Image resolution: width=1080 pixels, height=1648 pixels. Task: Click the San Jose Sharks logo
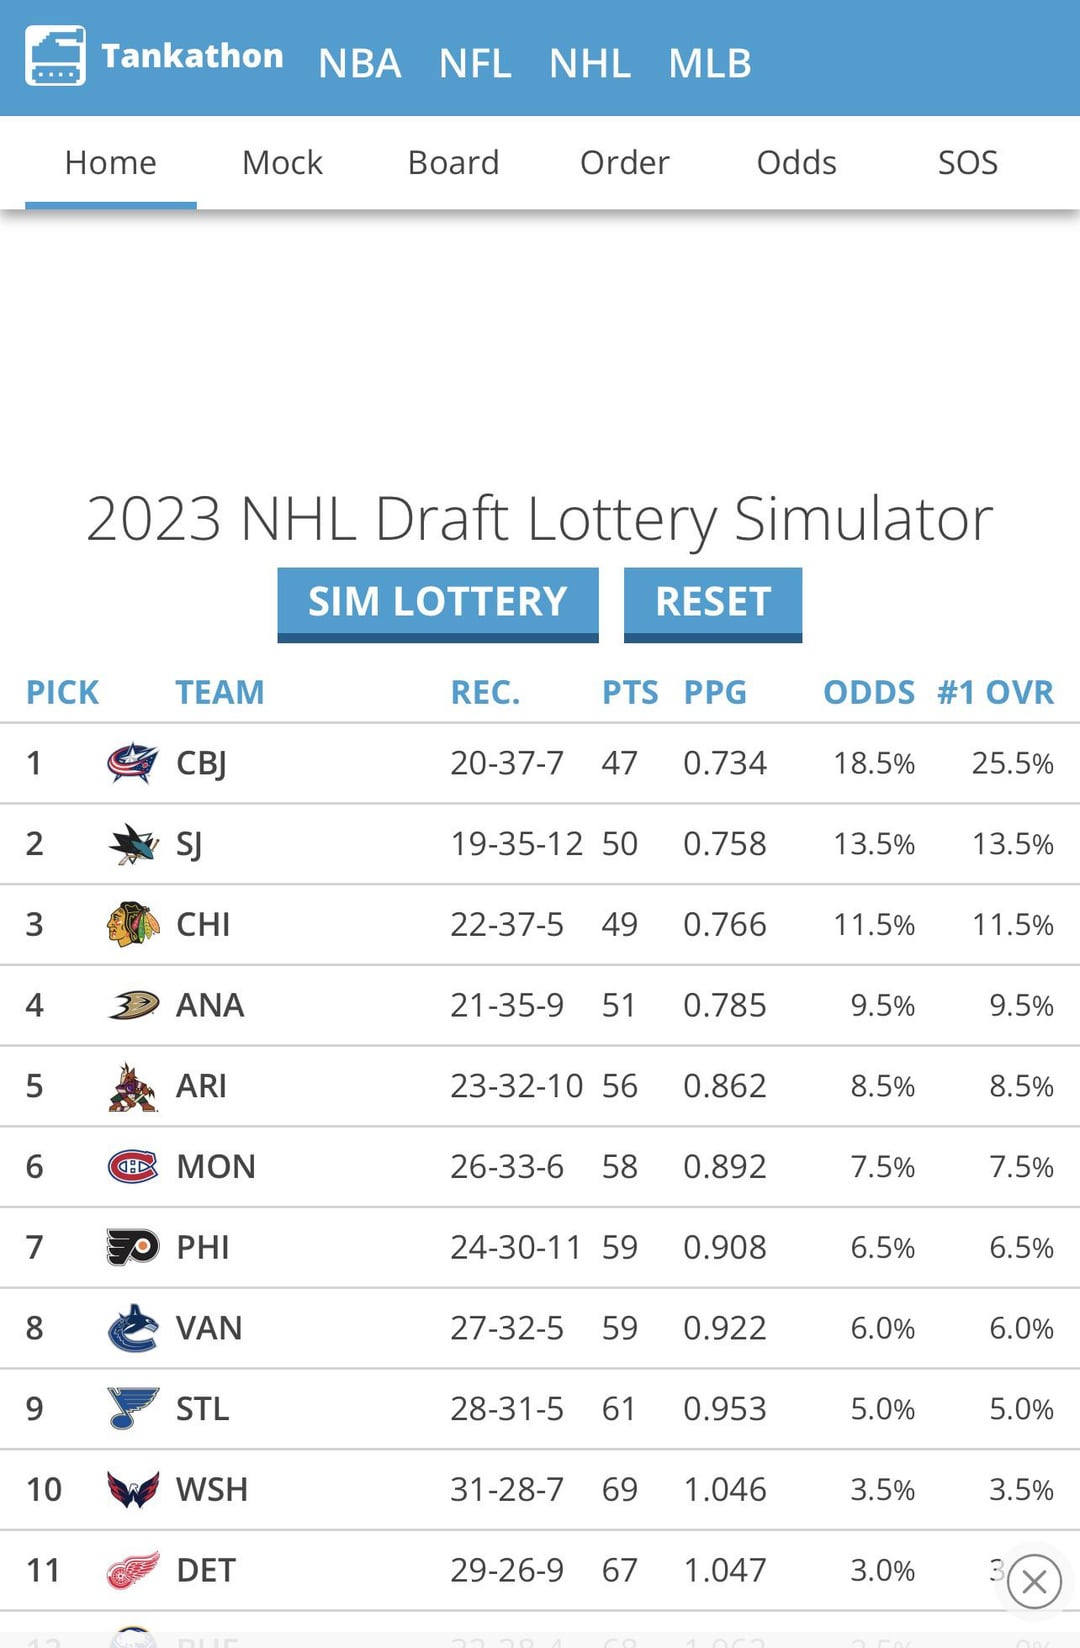point(133,844)
